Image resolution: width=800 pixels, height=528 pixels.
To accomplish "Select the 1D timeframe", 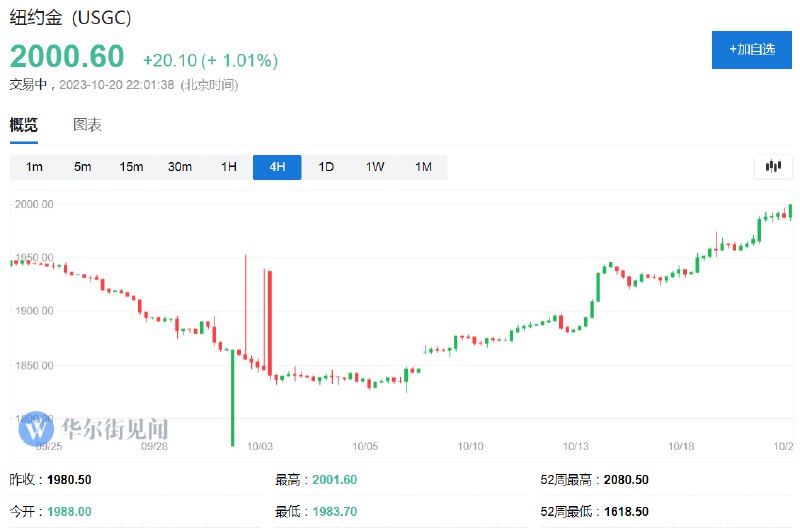I will click(326, 167).
